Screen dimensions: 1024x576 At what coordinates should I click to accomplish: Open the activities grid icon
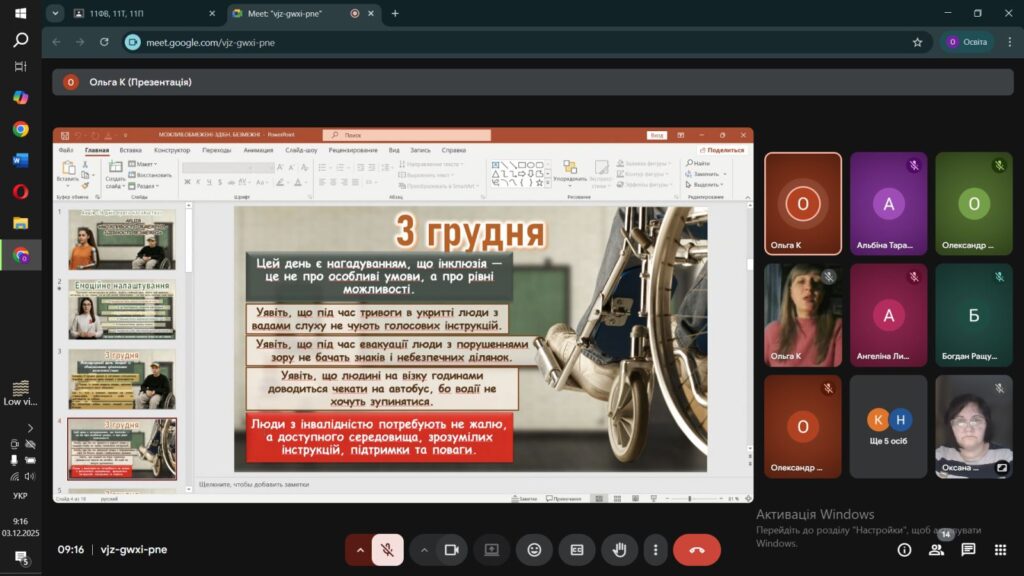999,550
